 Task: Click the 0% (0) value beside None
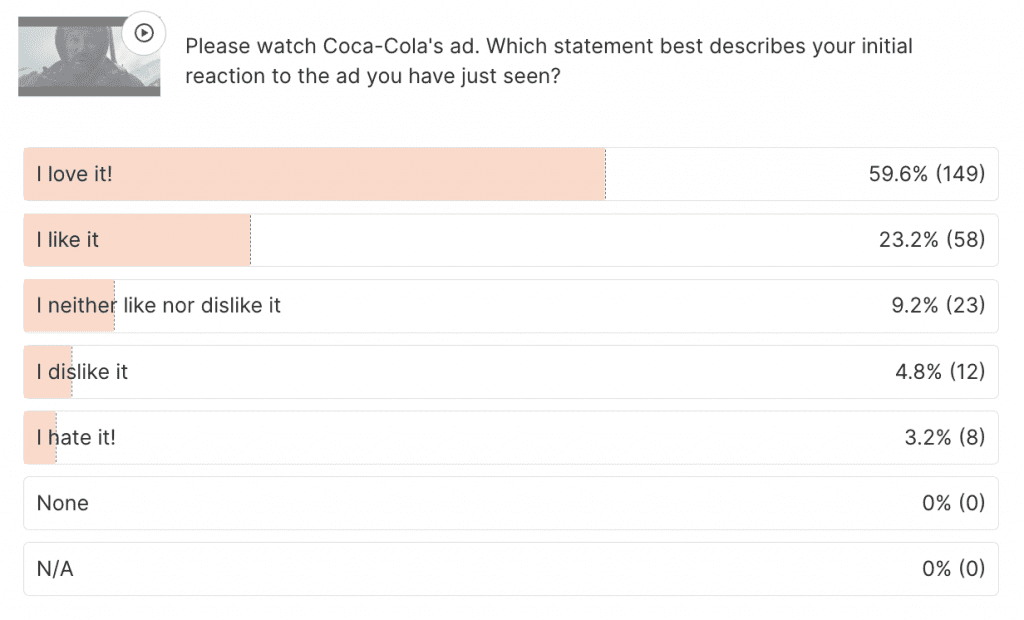[953, 503]
